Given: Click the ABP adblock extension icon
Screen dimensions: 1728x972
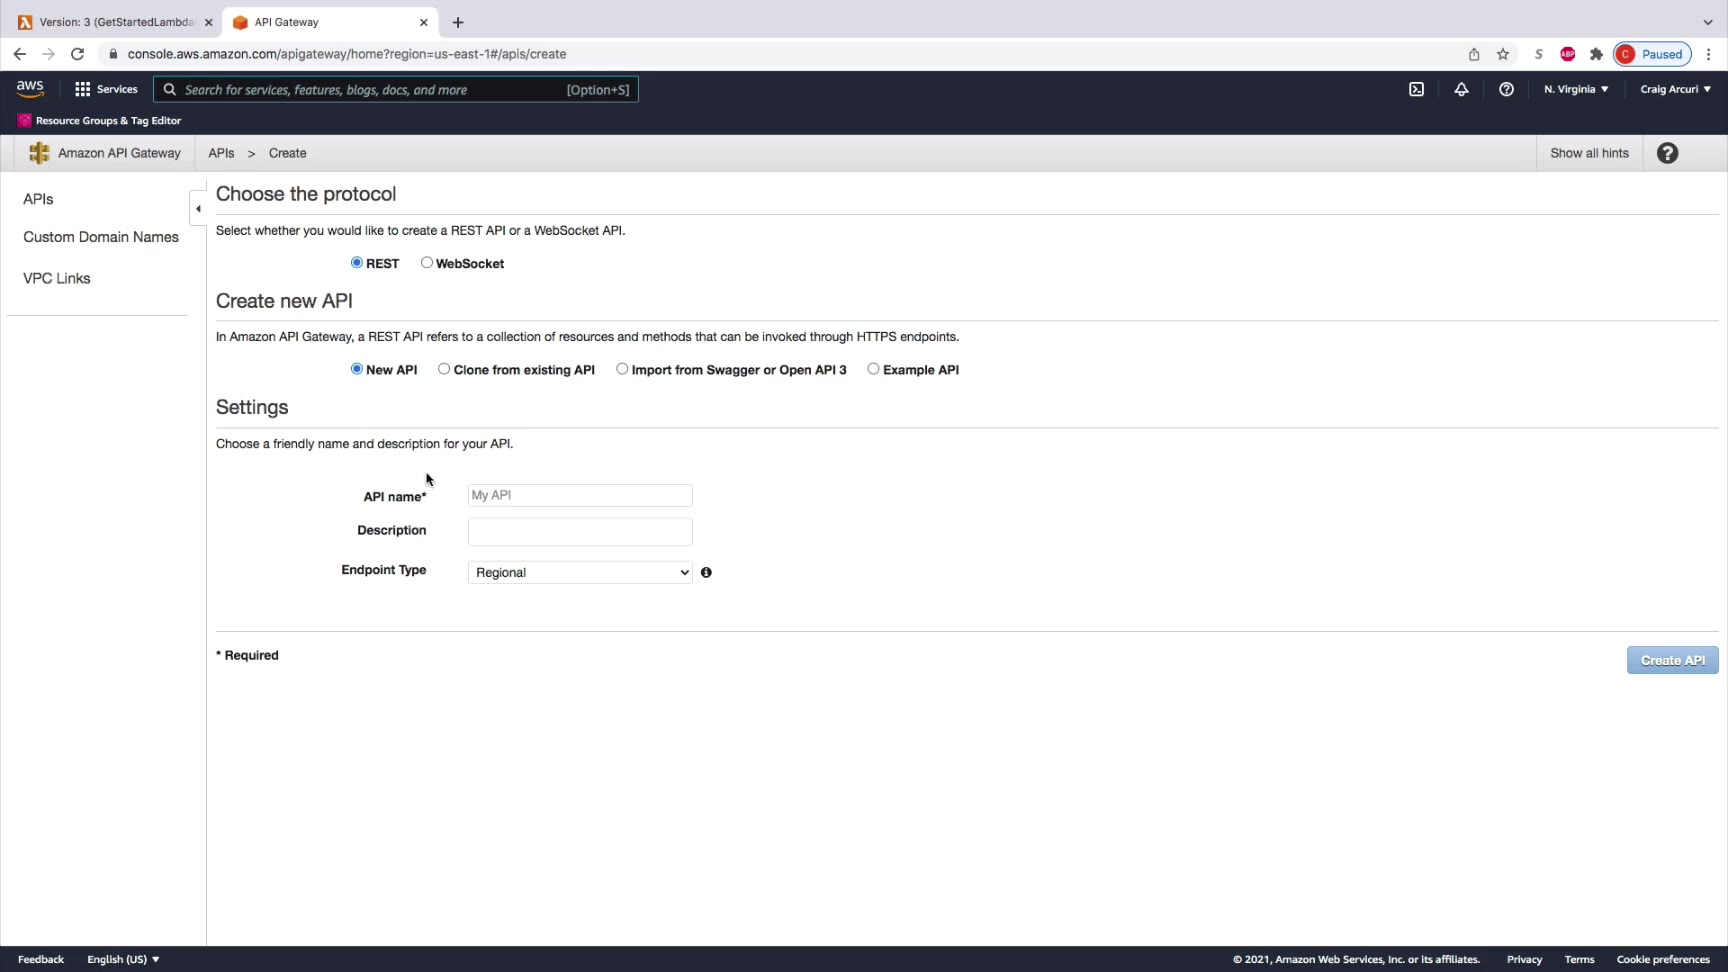Looking at the screenshot, I should (1567, 54).
